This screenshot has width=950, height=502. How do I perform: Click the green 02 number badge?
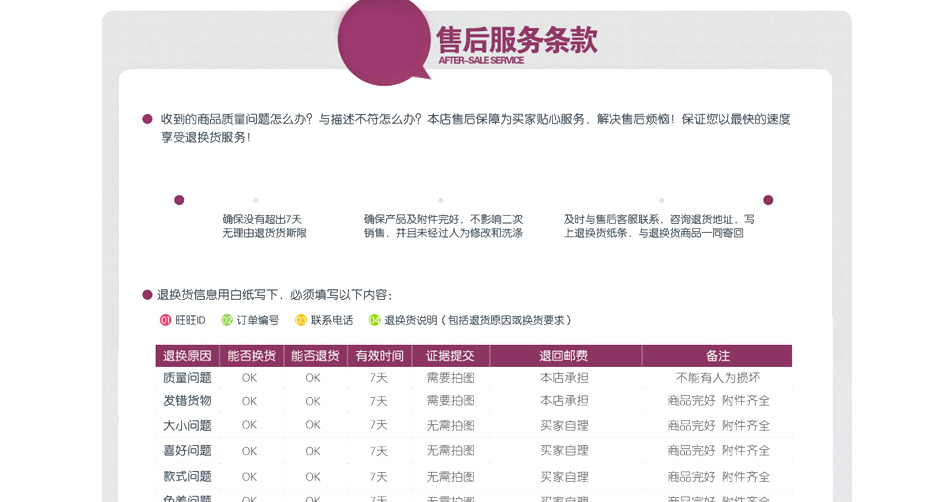227,320
